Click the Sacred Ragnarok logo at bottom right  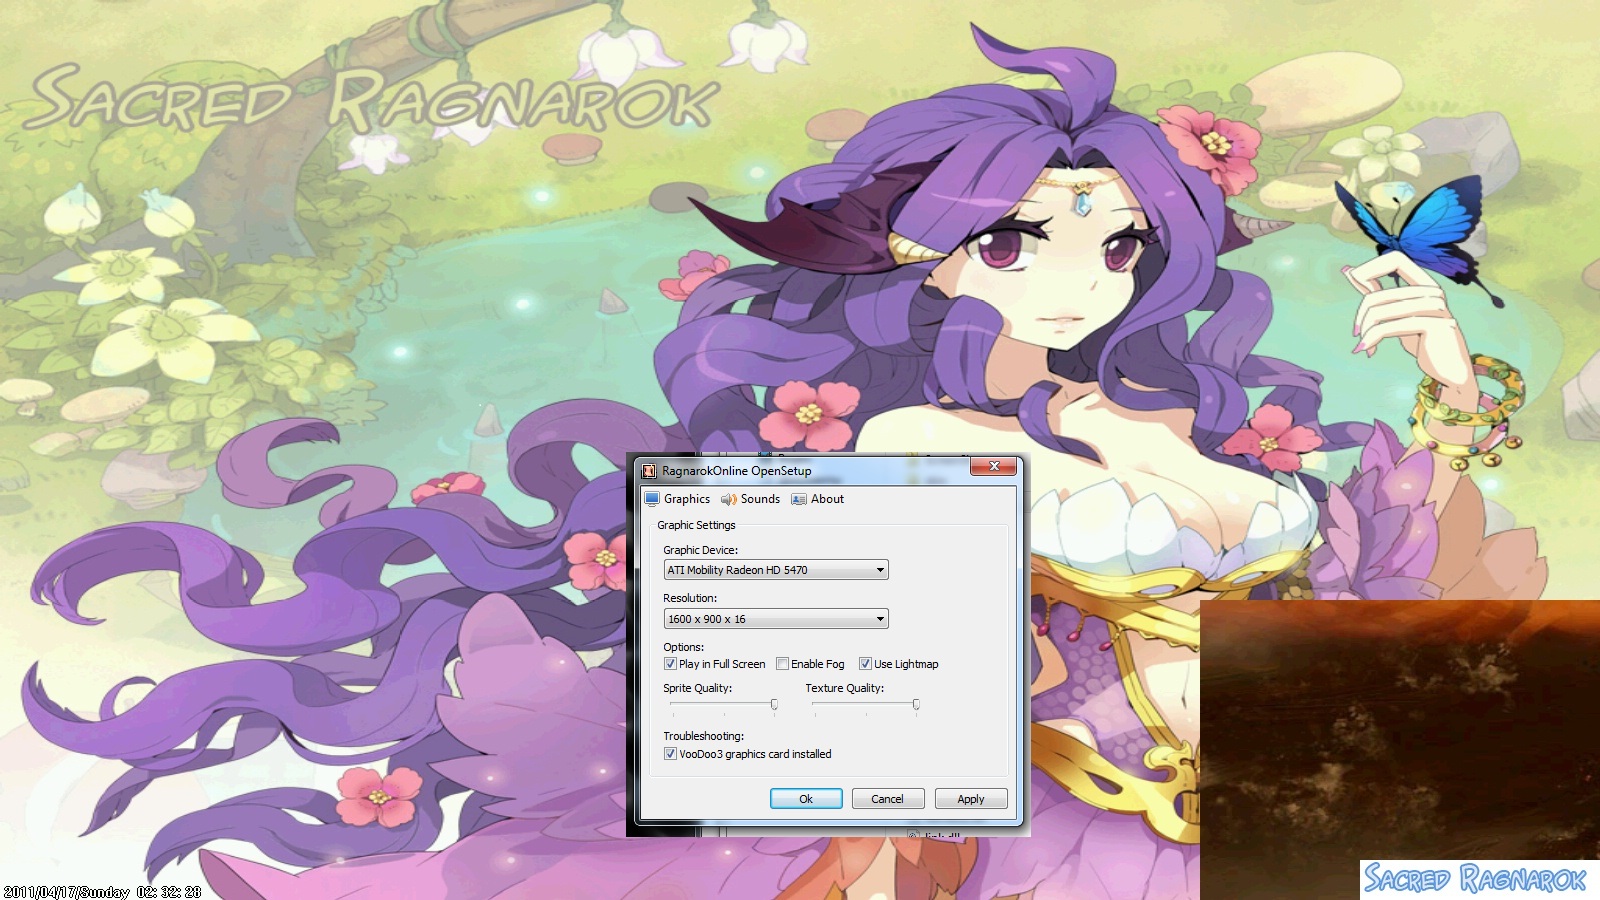click(1475, 879)
